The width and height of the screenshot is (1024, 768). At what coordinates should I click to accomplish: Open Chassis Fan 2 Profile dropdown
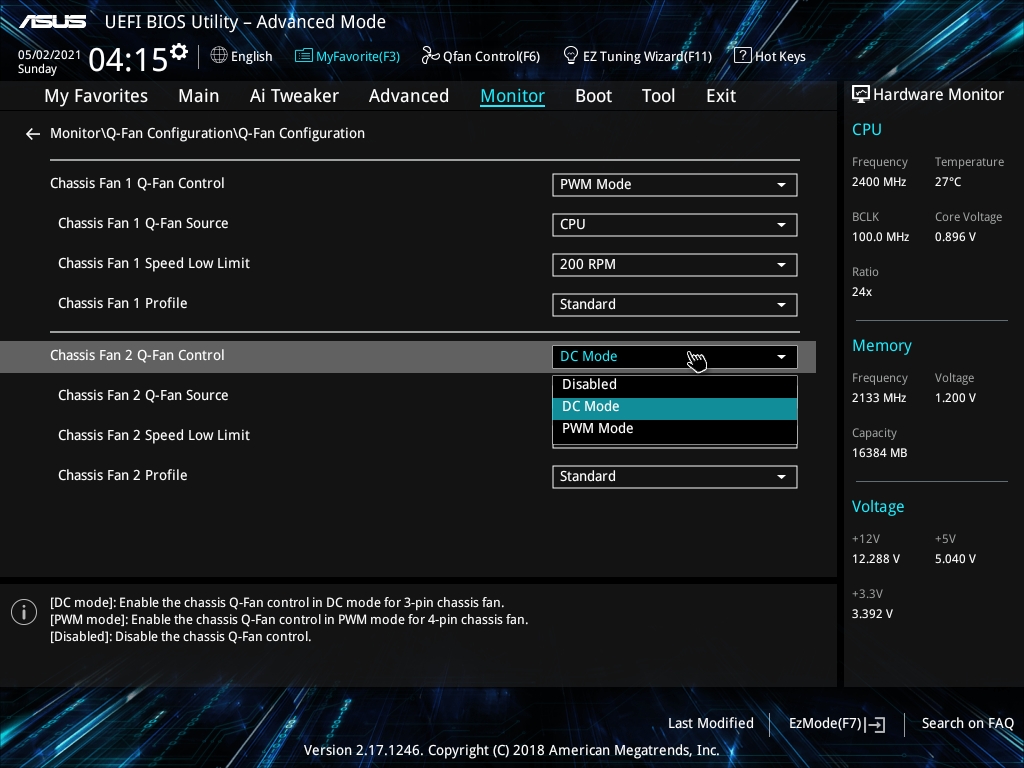click(x=675, y=477)
